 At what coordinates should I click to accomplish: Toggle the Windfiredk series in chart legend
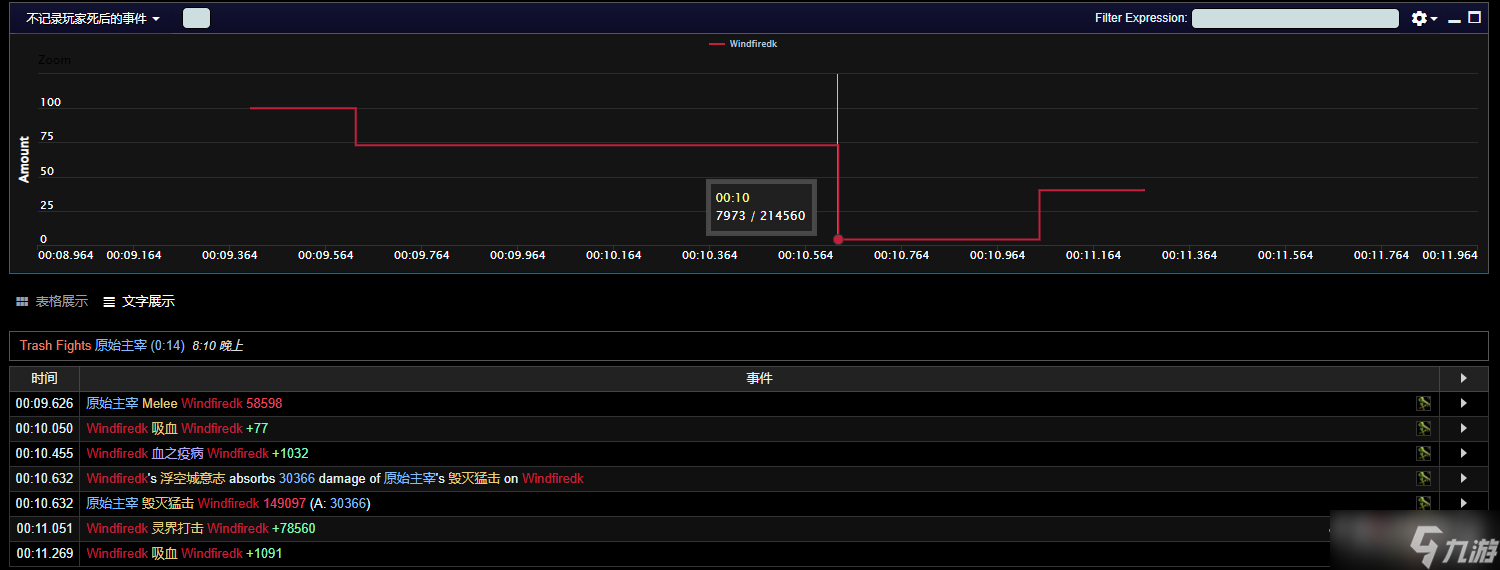tap(743, 44)
